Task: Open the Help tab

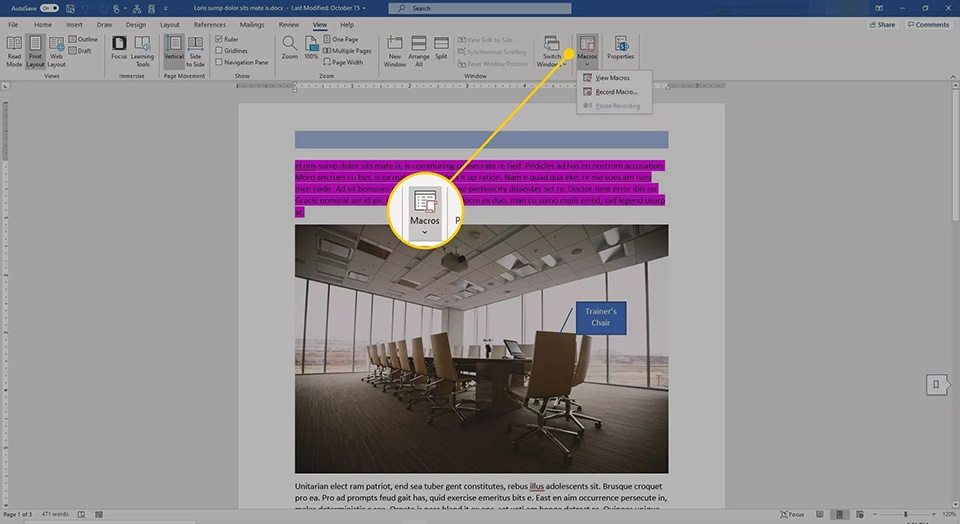Action: (x=347, y=25)
